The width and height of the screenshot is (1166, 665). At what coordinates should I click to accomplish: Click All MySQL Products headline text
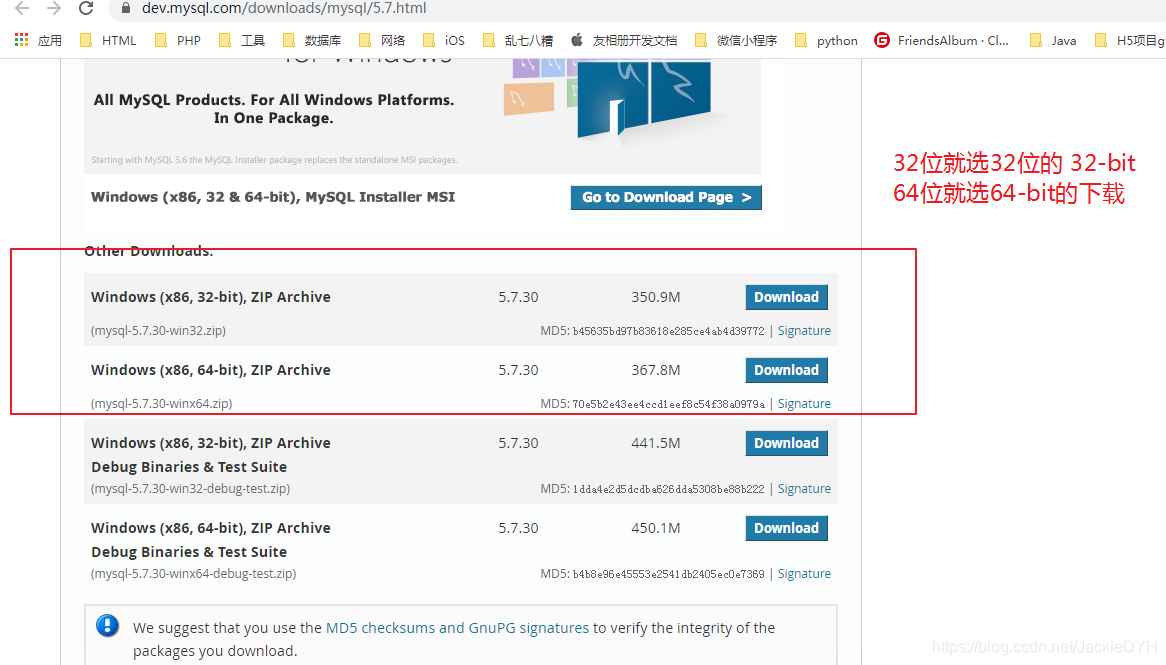(x=274, y=109)
